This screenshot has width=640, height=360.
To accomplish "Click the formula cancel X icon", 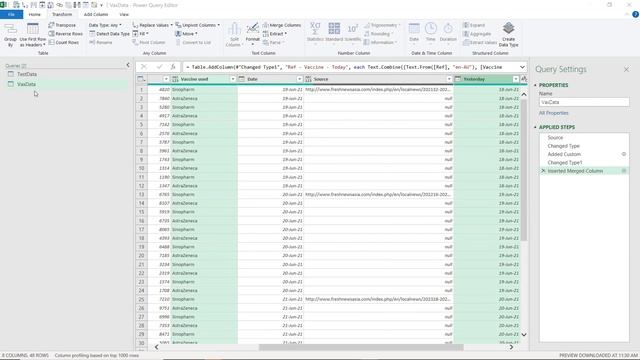I will click(x=144, y=67).
